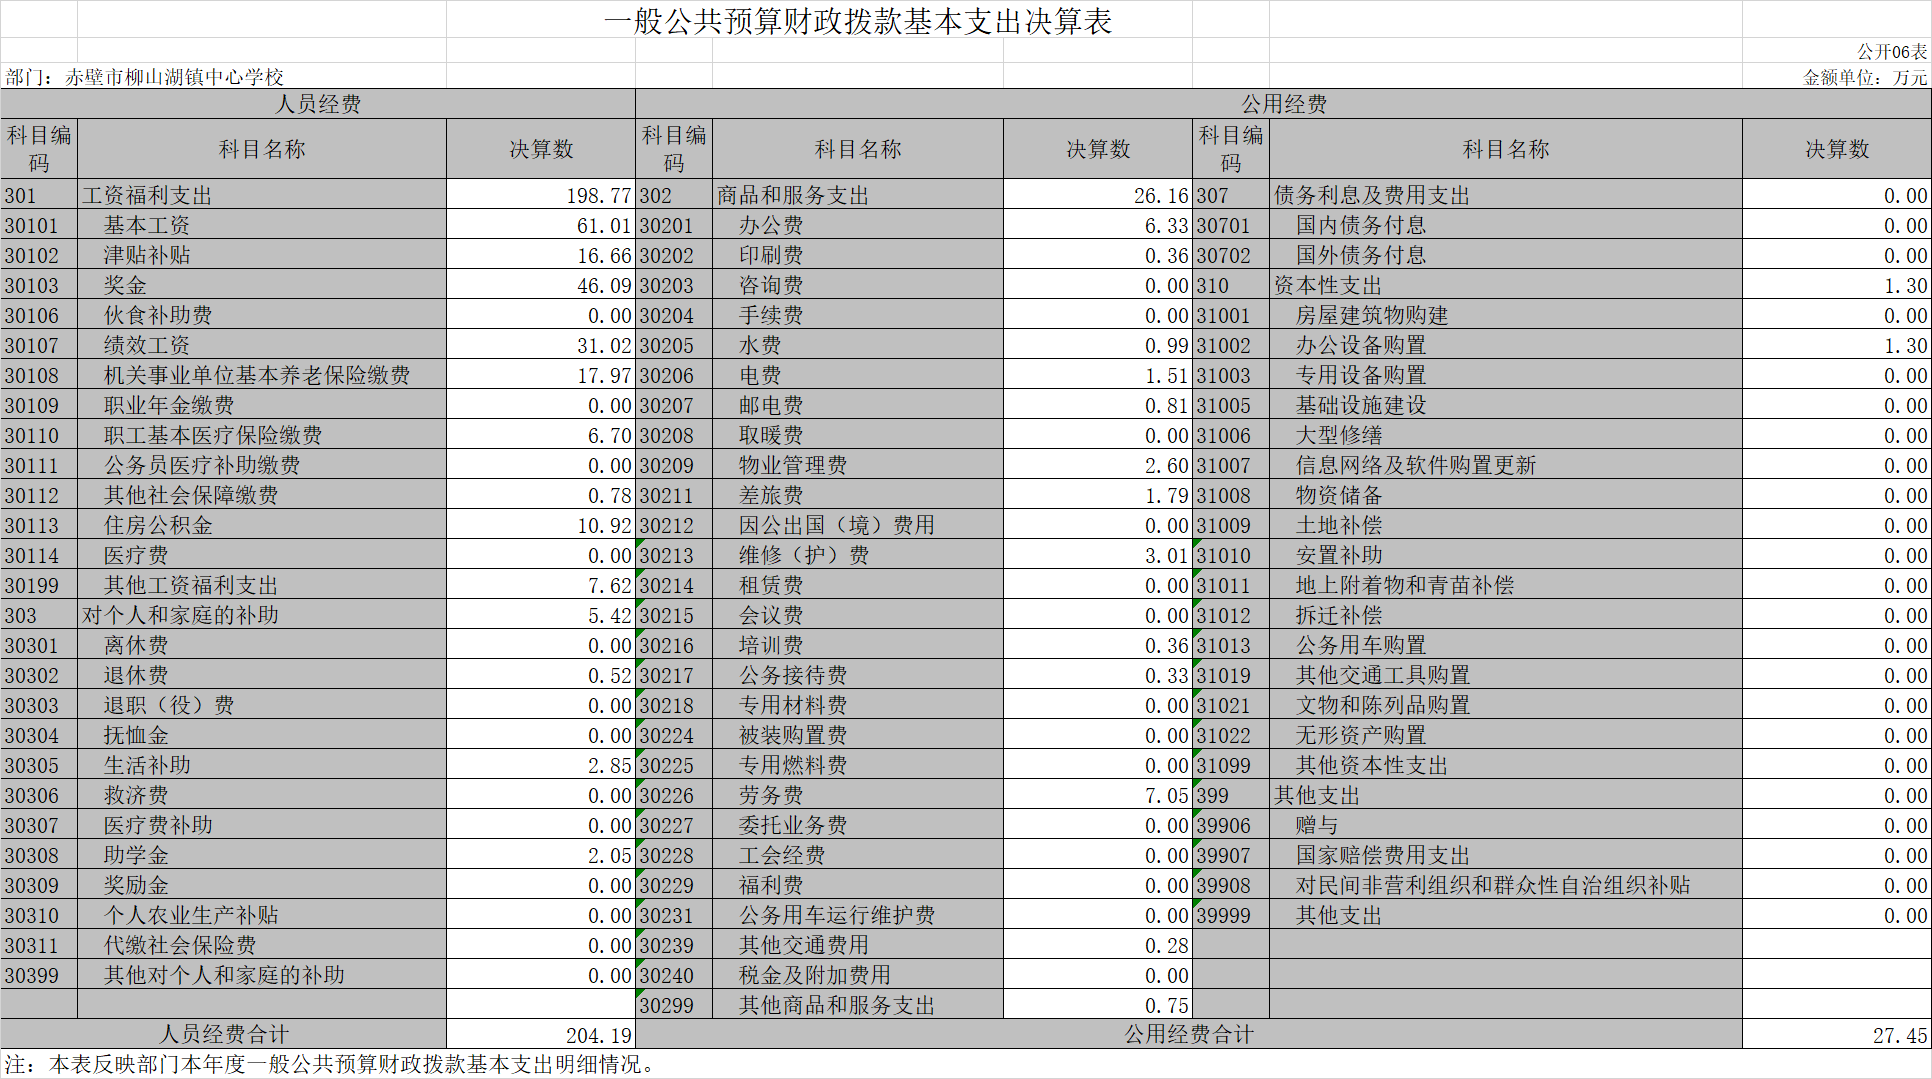
Task: Click the 对民间非营利组织和群众性自治组织补贴 cell
Action: coord(1506,885)
